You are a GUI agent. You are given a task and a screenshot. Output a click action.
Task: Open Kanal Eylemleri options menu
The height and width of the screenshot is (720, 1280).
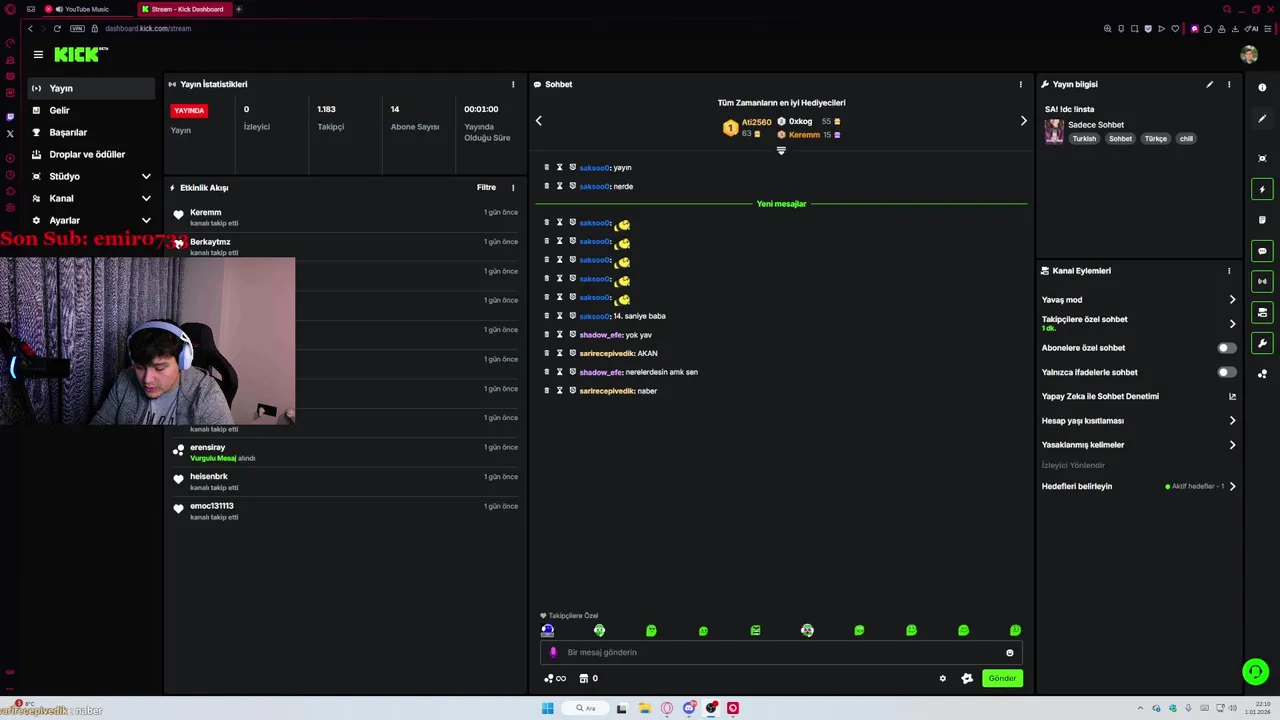tap(1229, 271)
